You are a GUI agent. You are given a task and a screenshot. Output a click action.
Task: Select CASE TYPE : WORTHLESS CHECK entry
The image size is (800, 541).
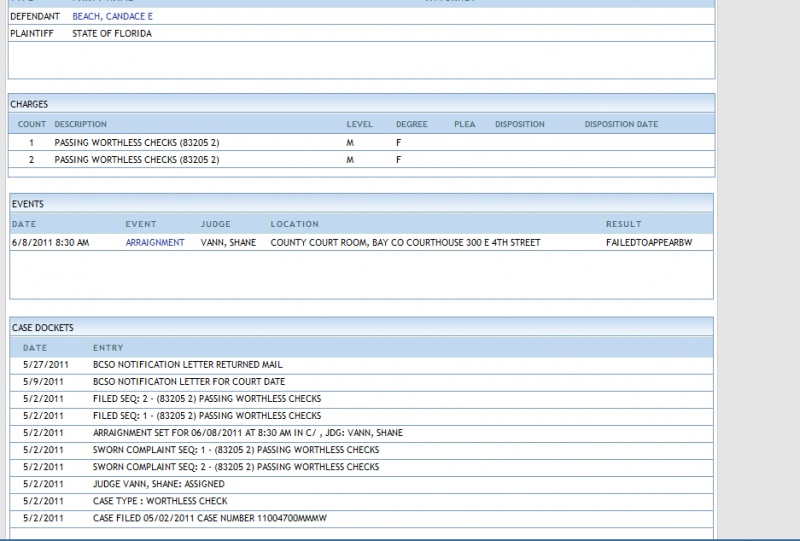(160, 501)
